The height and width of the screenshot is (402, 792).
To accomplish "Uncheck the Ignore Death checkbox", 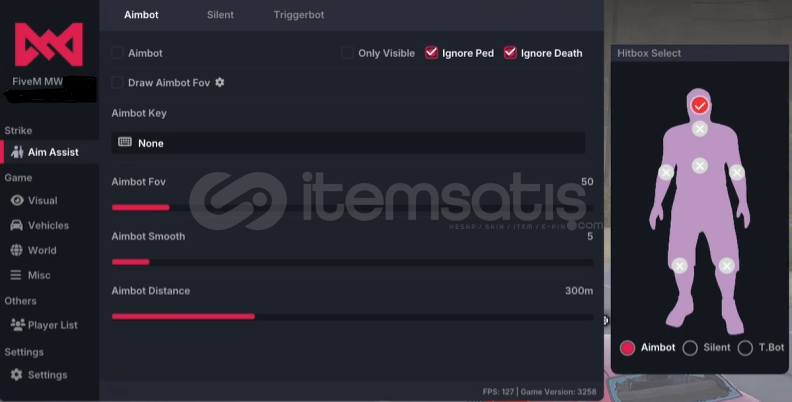I will (510, 53).
